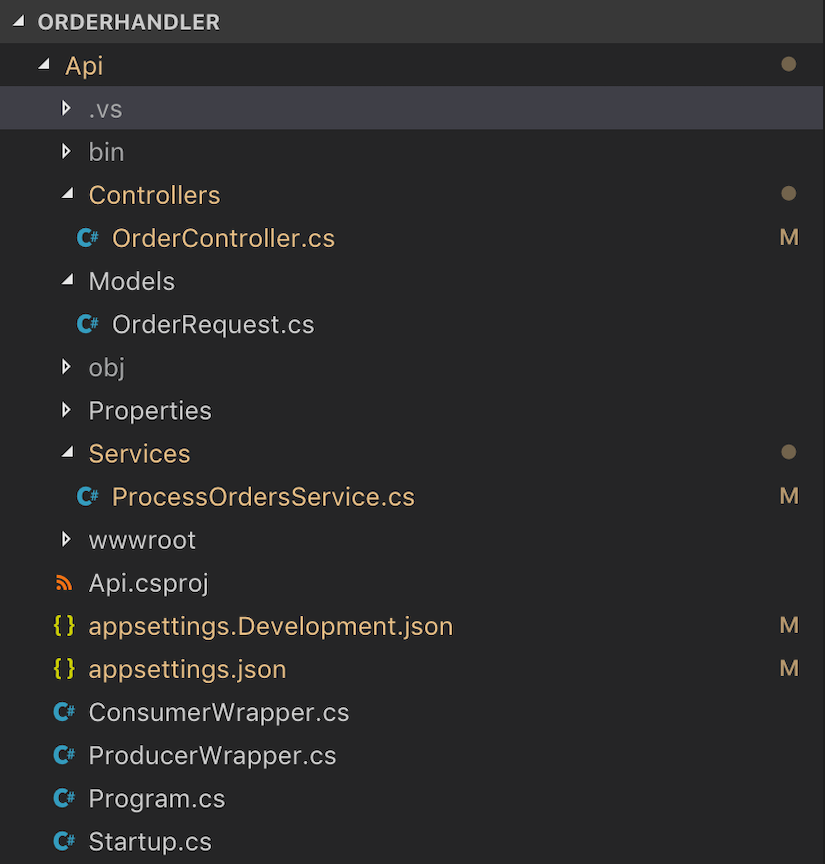Expand the bin folder
The width and height of the screenshot is (825, 864).
pyautogui.click(x=66, y=151)
